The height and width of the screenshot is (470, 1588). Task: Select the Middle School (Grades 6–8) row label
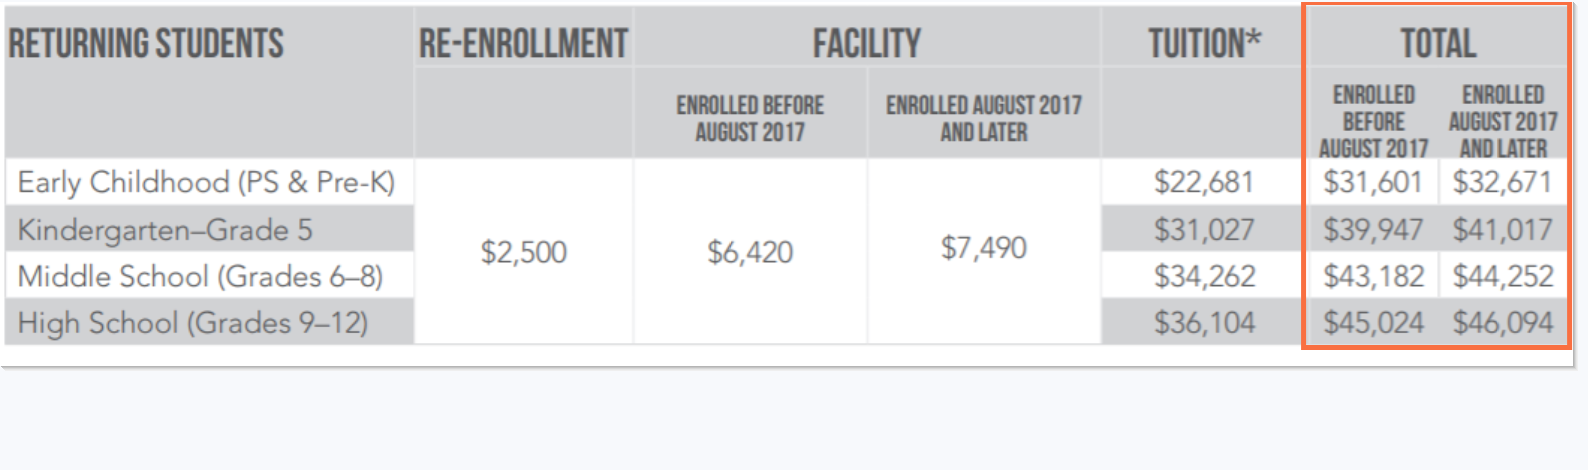coord(200,276)
